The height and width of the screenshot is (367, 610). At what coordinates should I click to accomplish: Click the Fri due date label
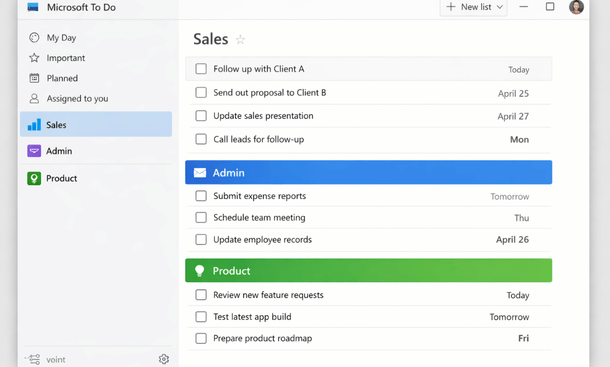523,338
